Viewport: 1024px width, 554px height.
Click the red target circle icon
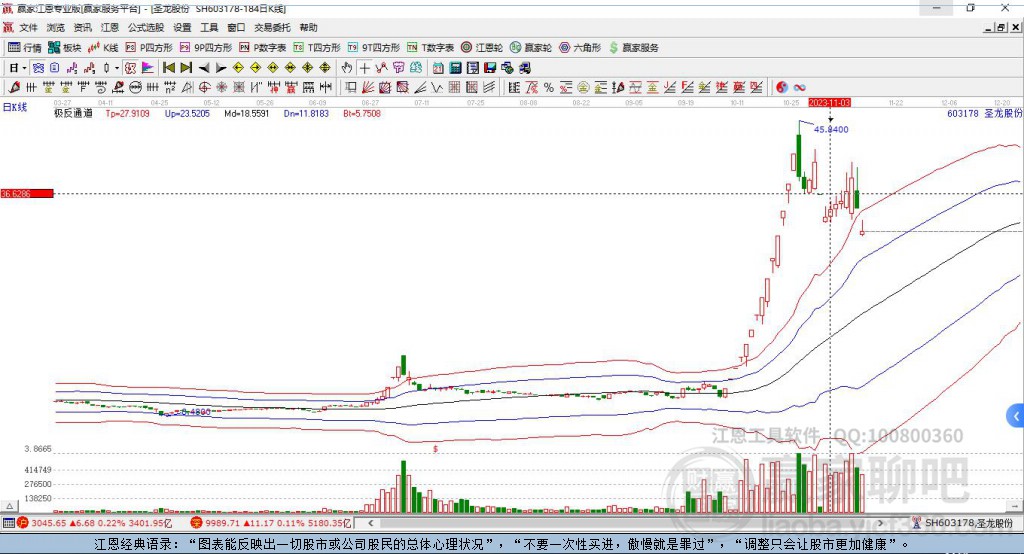(x=205, y=87)
